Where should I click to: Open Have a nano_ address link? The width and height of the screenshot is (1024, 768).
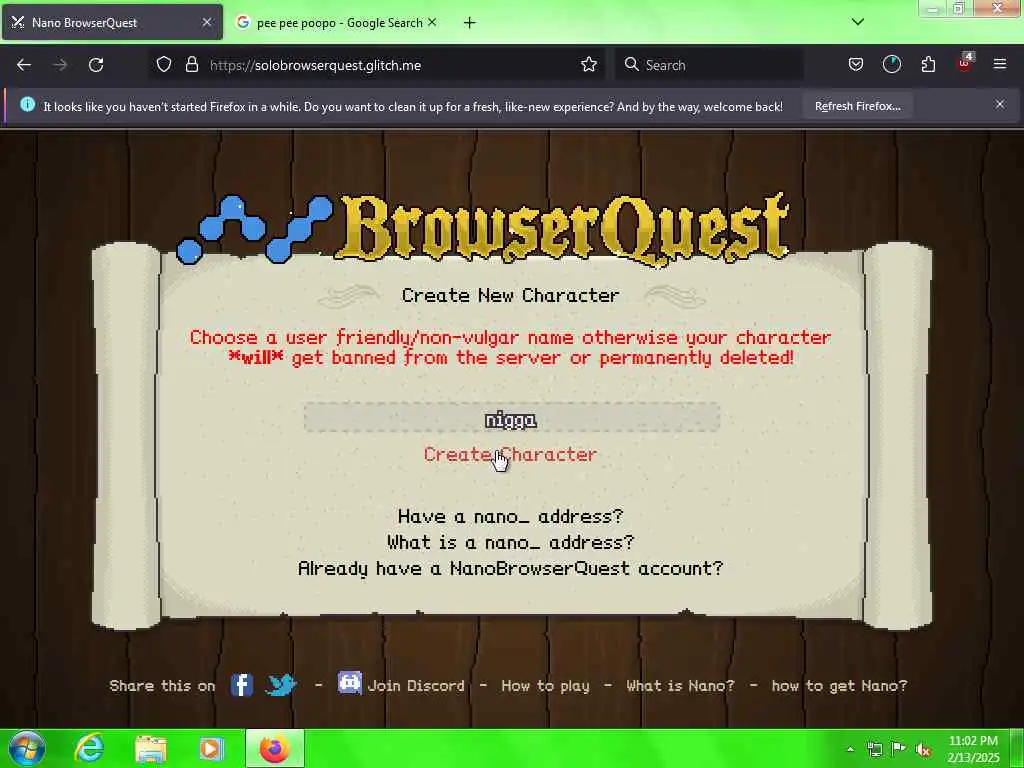(x=510, y=517)
